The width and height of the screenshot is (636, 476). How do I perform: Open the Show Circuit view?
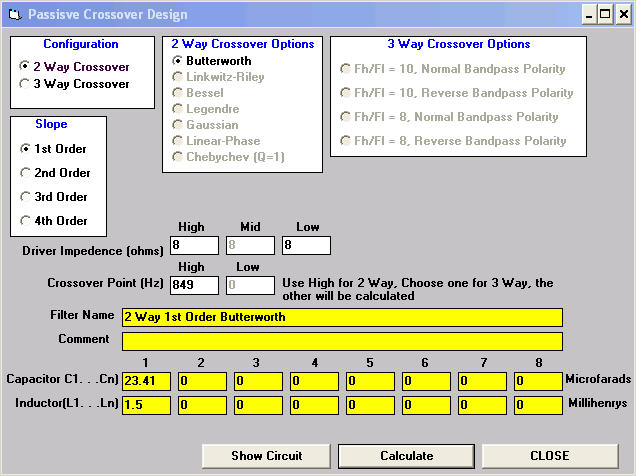(x=266, y=456)
